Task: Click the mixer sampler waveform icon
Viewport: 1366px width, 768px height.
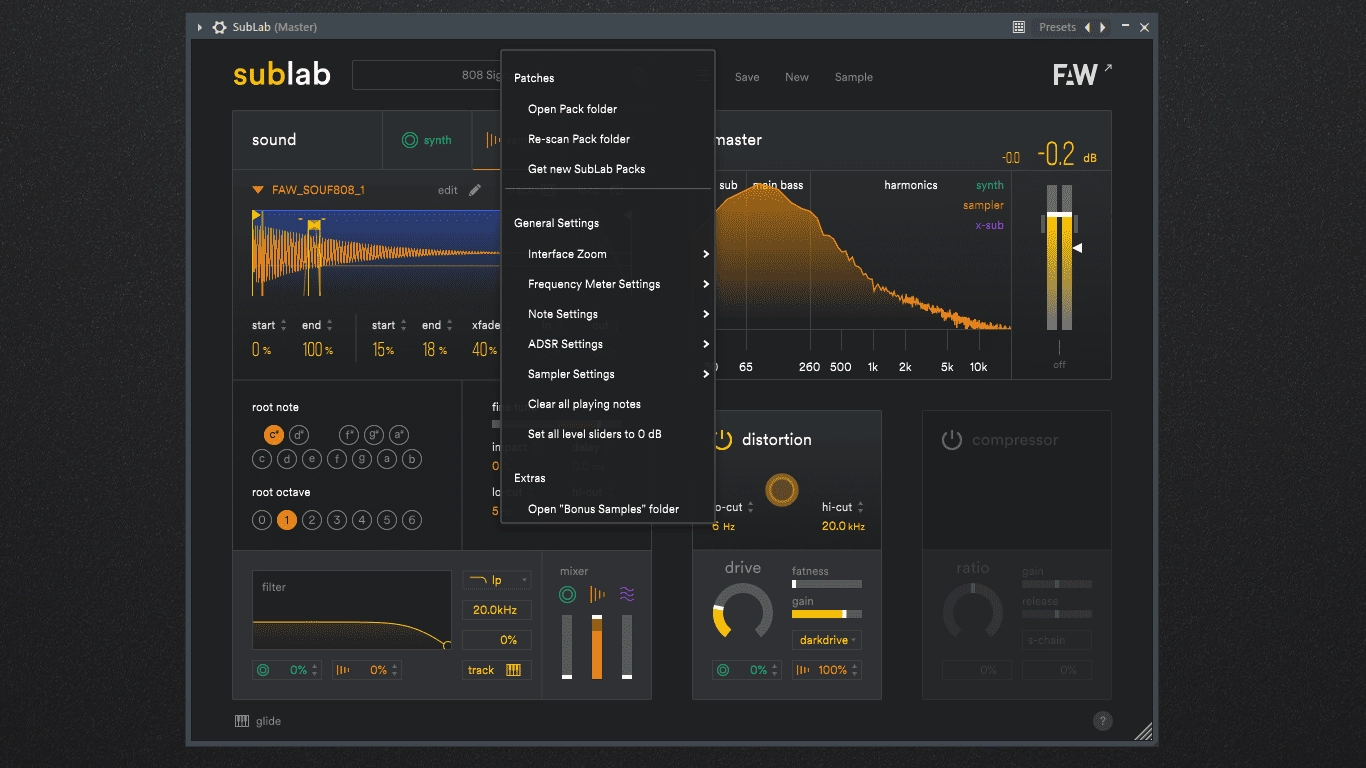Action: coord(597,595)
